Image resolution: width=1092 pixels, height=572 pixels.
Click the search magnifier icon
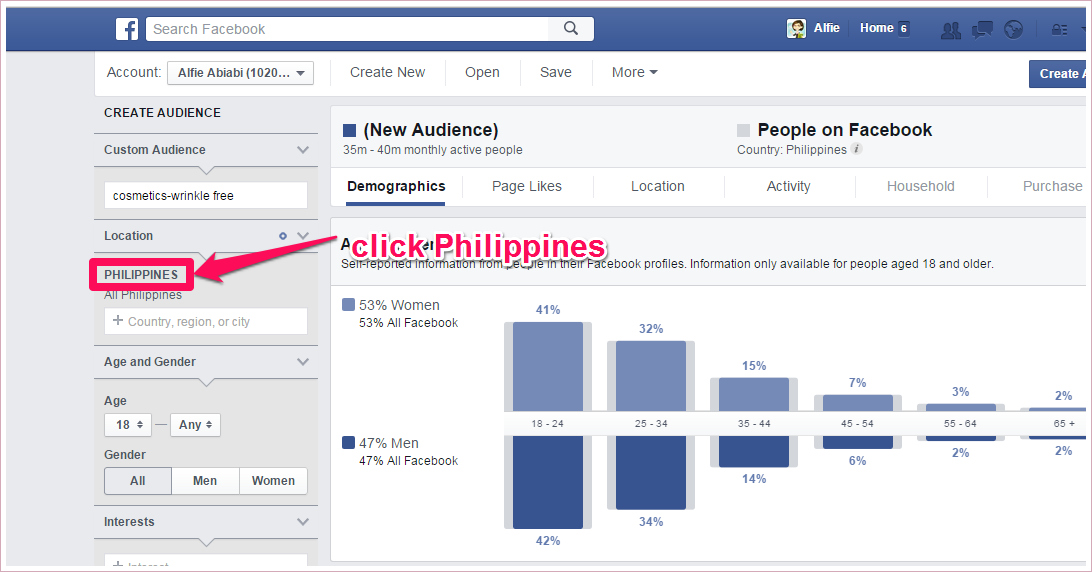pyautogui.click(x=571, y=29)
